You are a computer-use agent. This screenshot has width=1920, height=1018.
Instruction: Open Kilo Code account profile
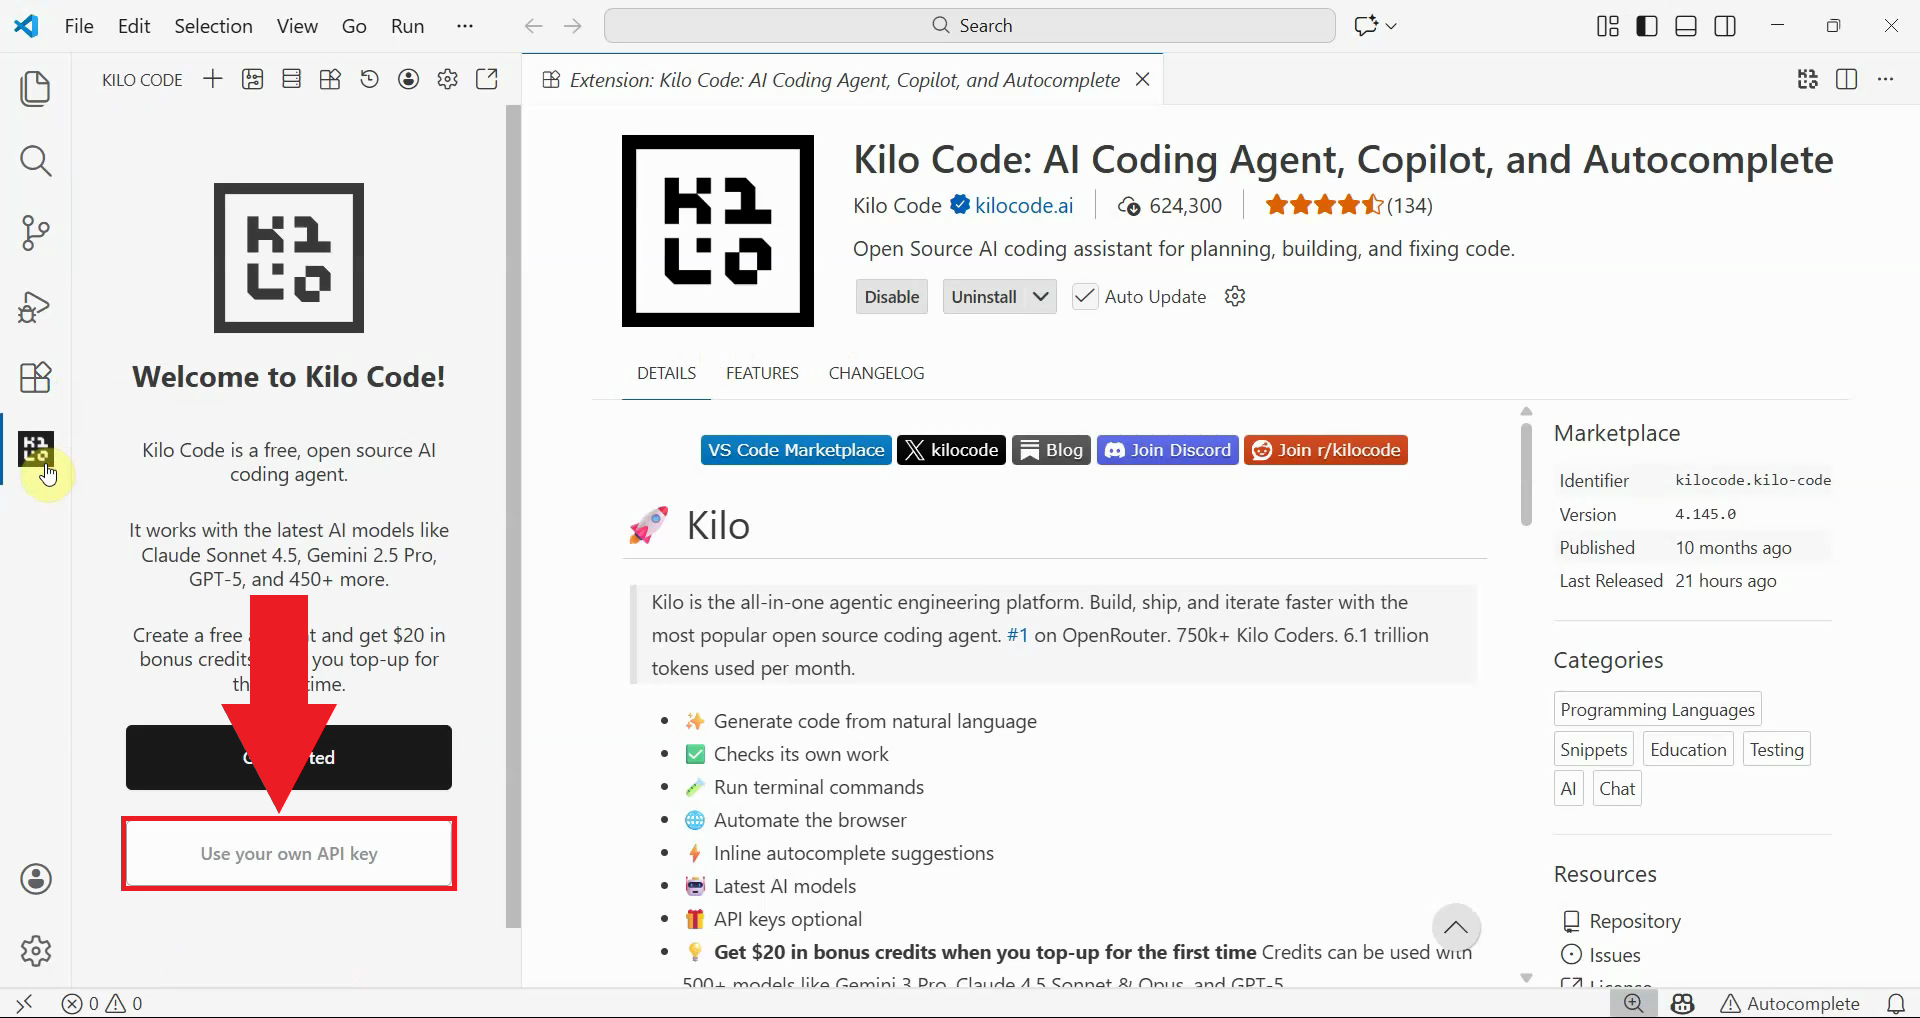407,79
